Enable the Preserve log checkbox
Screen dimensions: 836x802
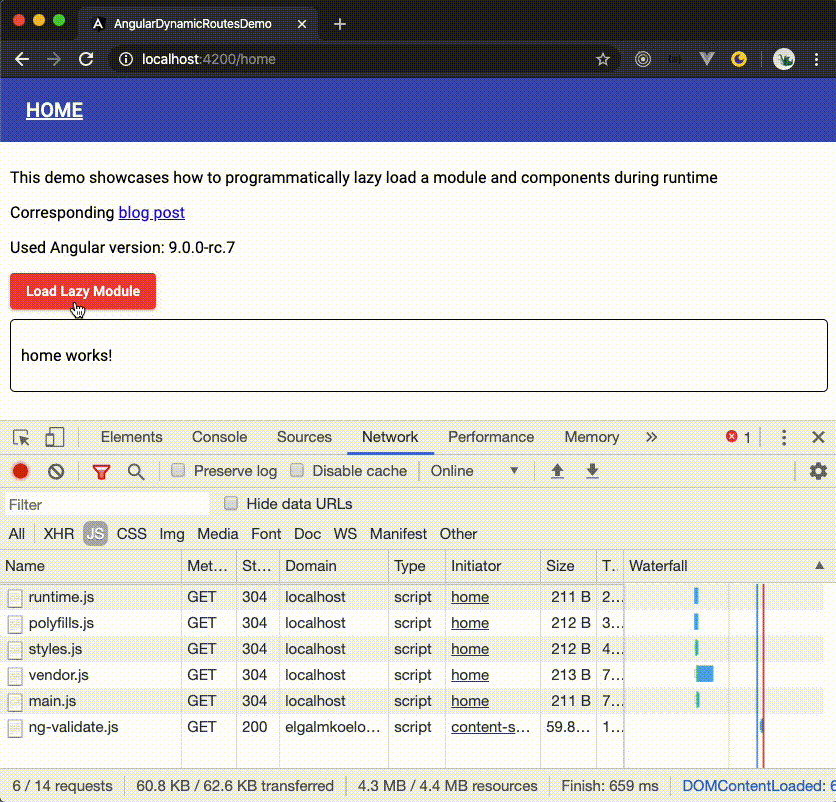177,470
